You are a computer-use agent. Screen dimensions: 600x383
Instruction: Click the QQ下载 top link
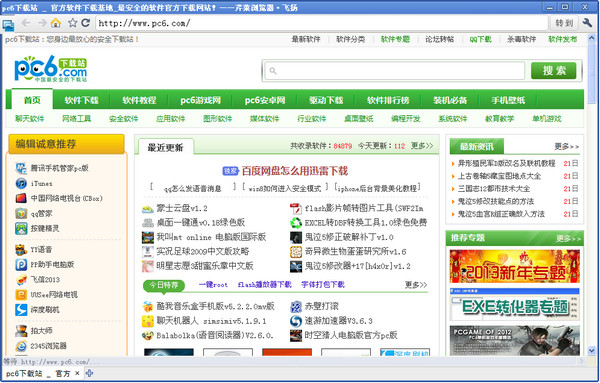[x=481, y=39]
